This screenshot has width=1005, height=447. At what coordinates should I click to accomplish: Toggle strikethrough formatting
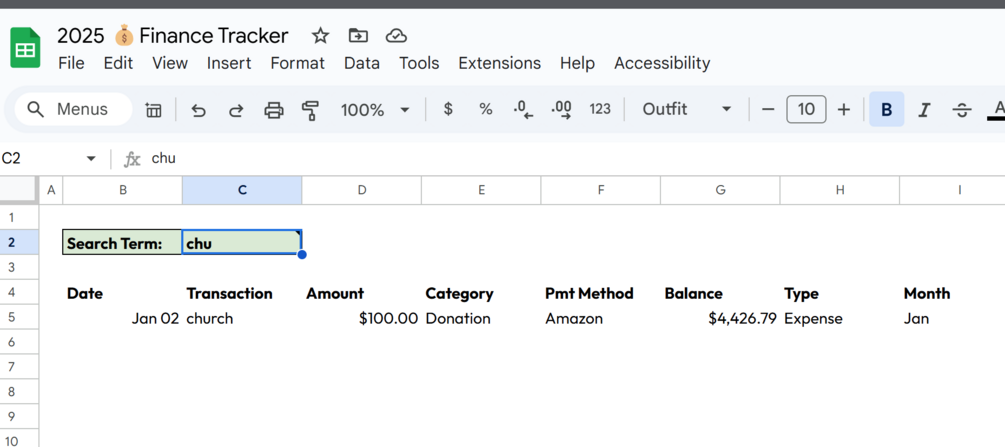click(961, 110)
